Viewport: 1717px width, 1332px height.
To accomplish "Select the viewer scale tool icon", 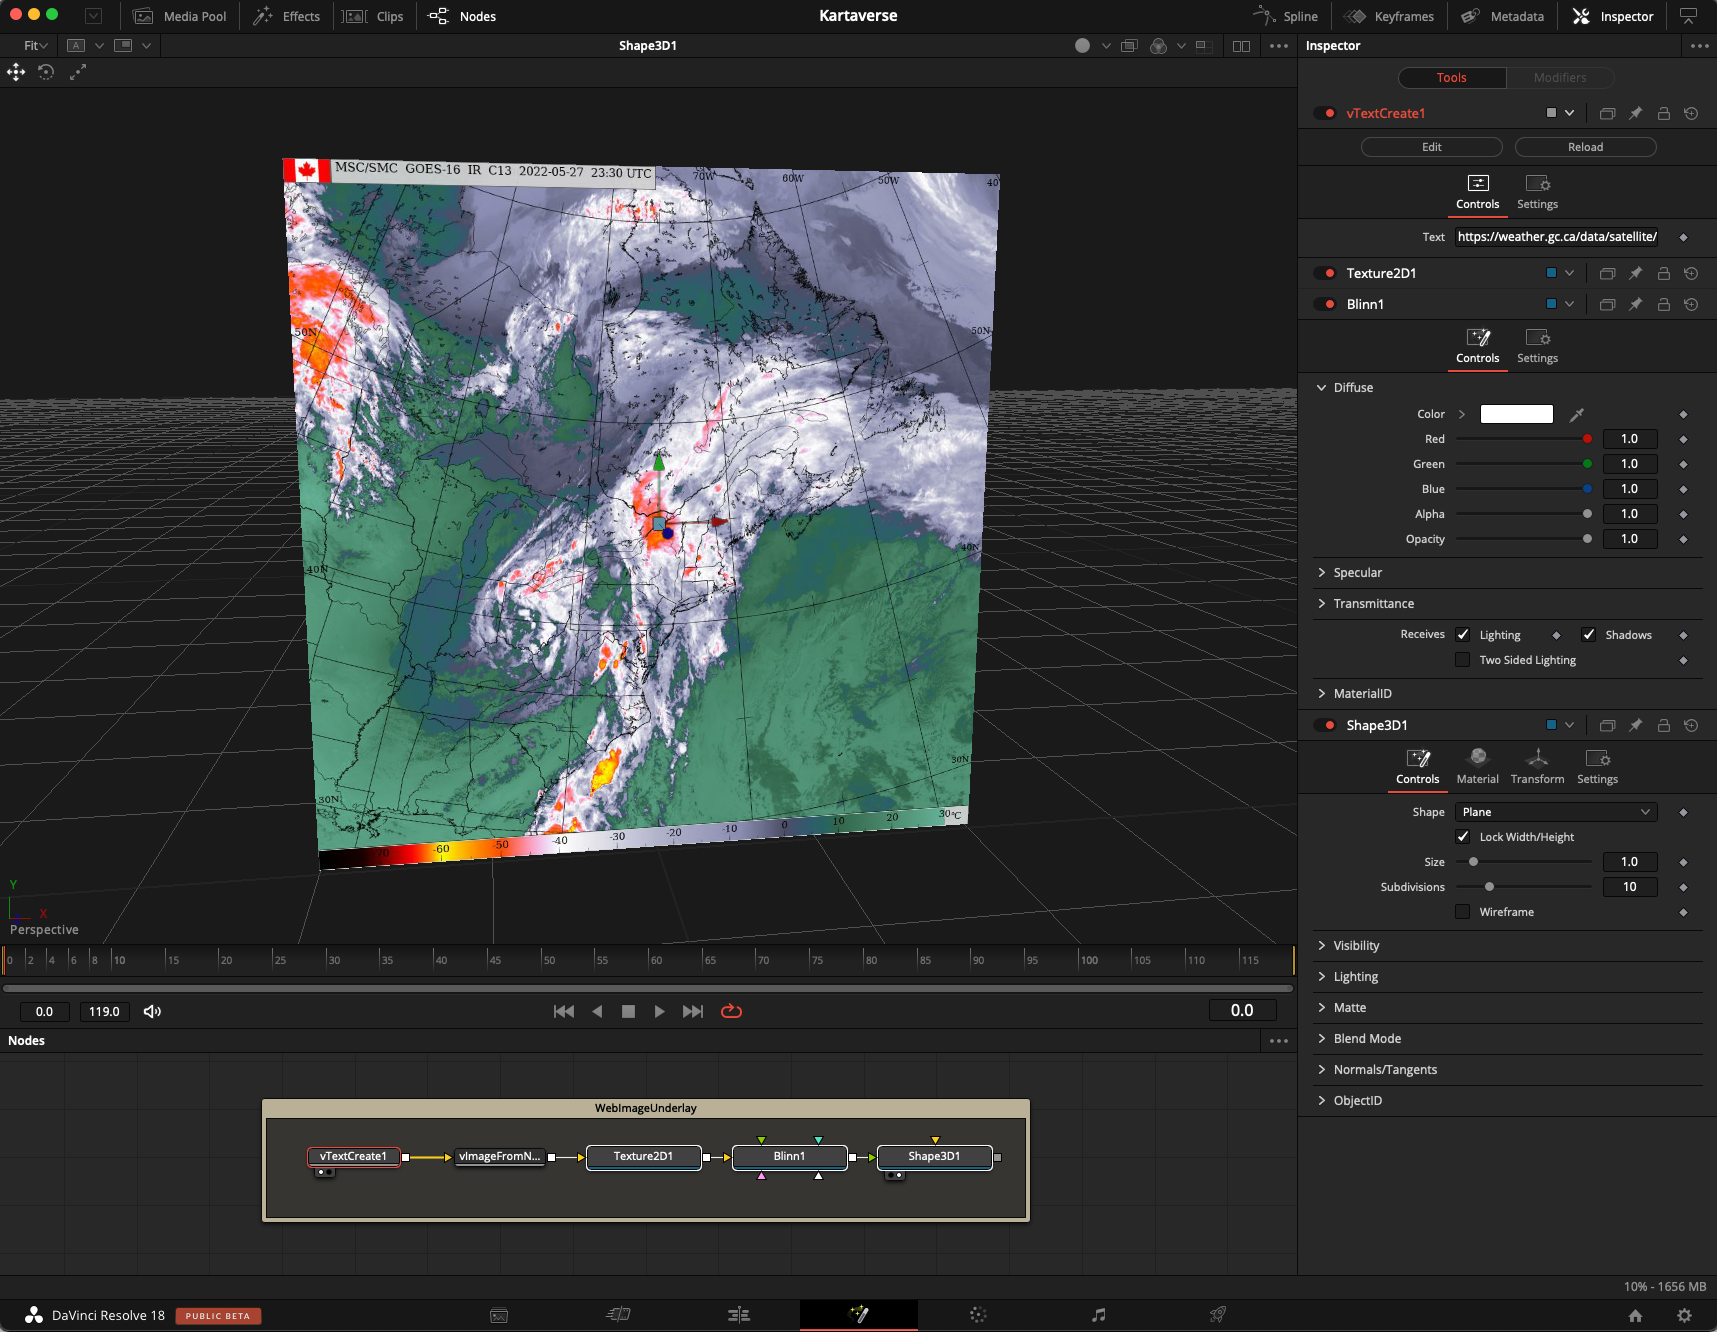I will click(78, 72).
